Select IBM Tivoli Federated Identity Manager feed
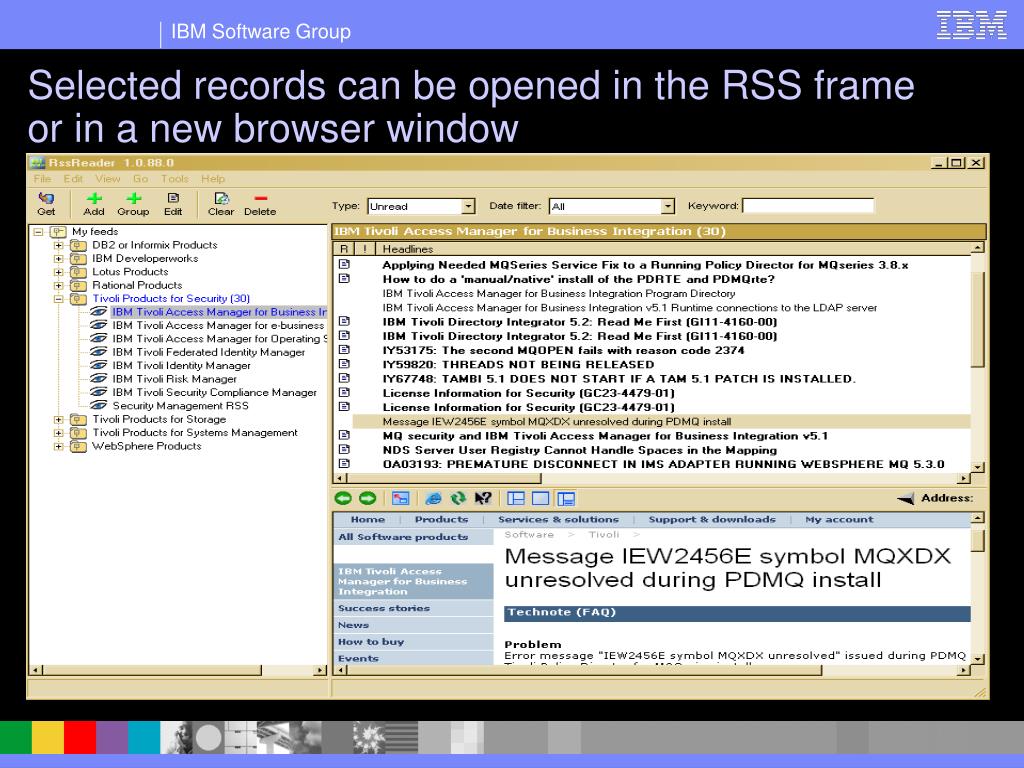The image size is (1024, 768). [208, 352]
